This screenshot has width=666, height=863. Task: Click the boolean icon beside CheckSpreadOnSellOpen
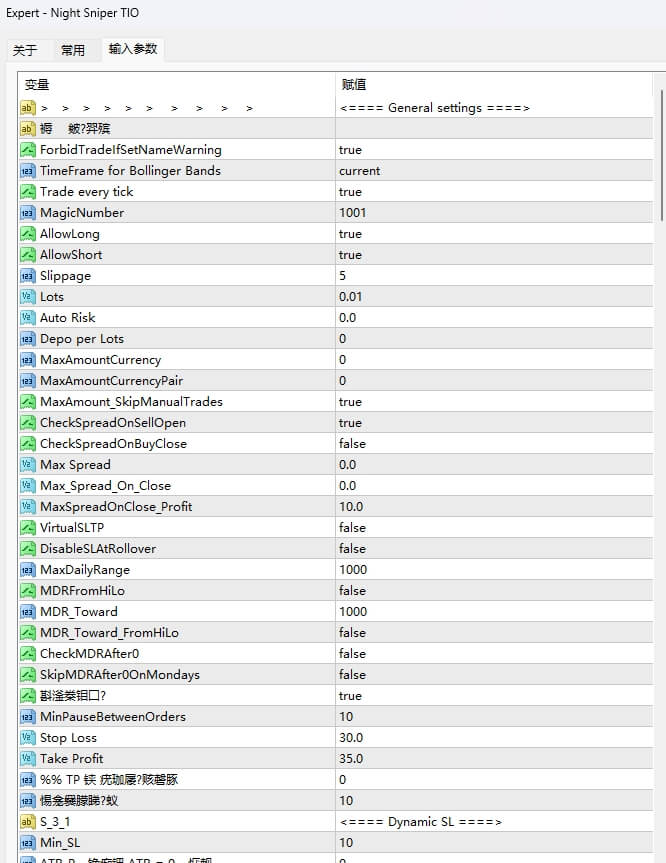point(28,423)
